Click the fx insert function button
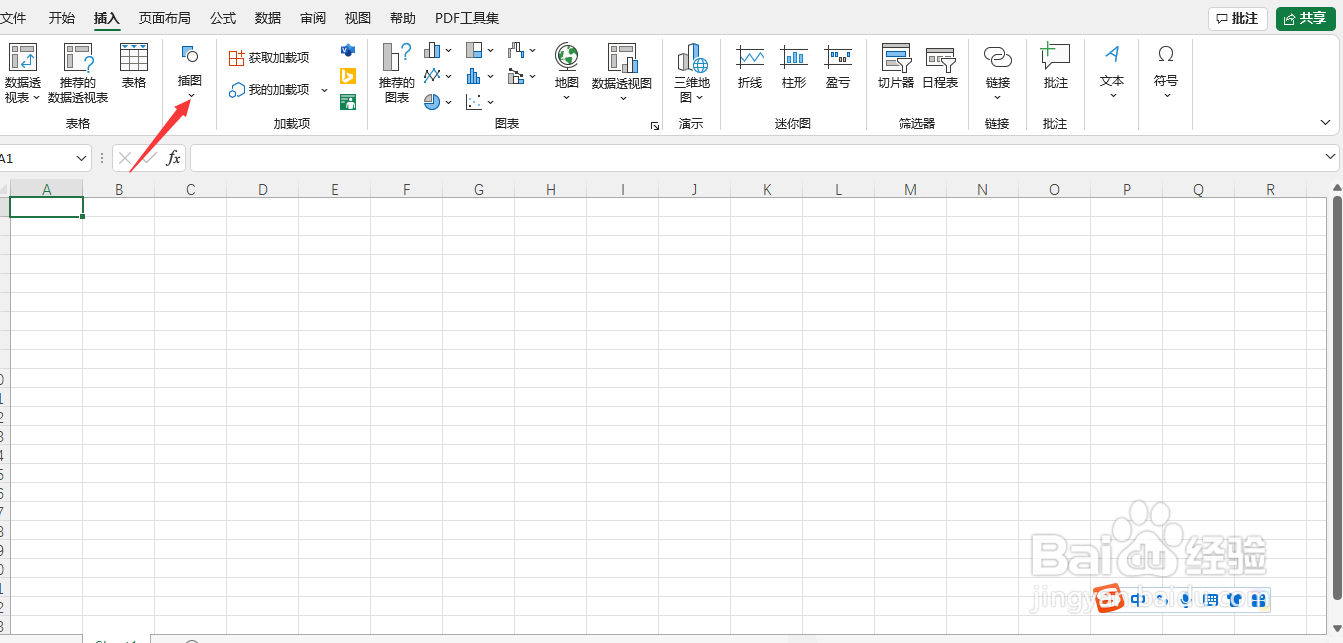 173,158
